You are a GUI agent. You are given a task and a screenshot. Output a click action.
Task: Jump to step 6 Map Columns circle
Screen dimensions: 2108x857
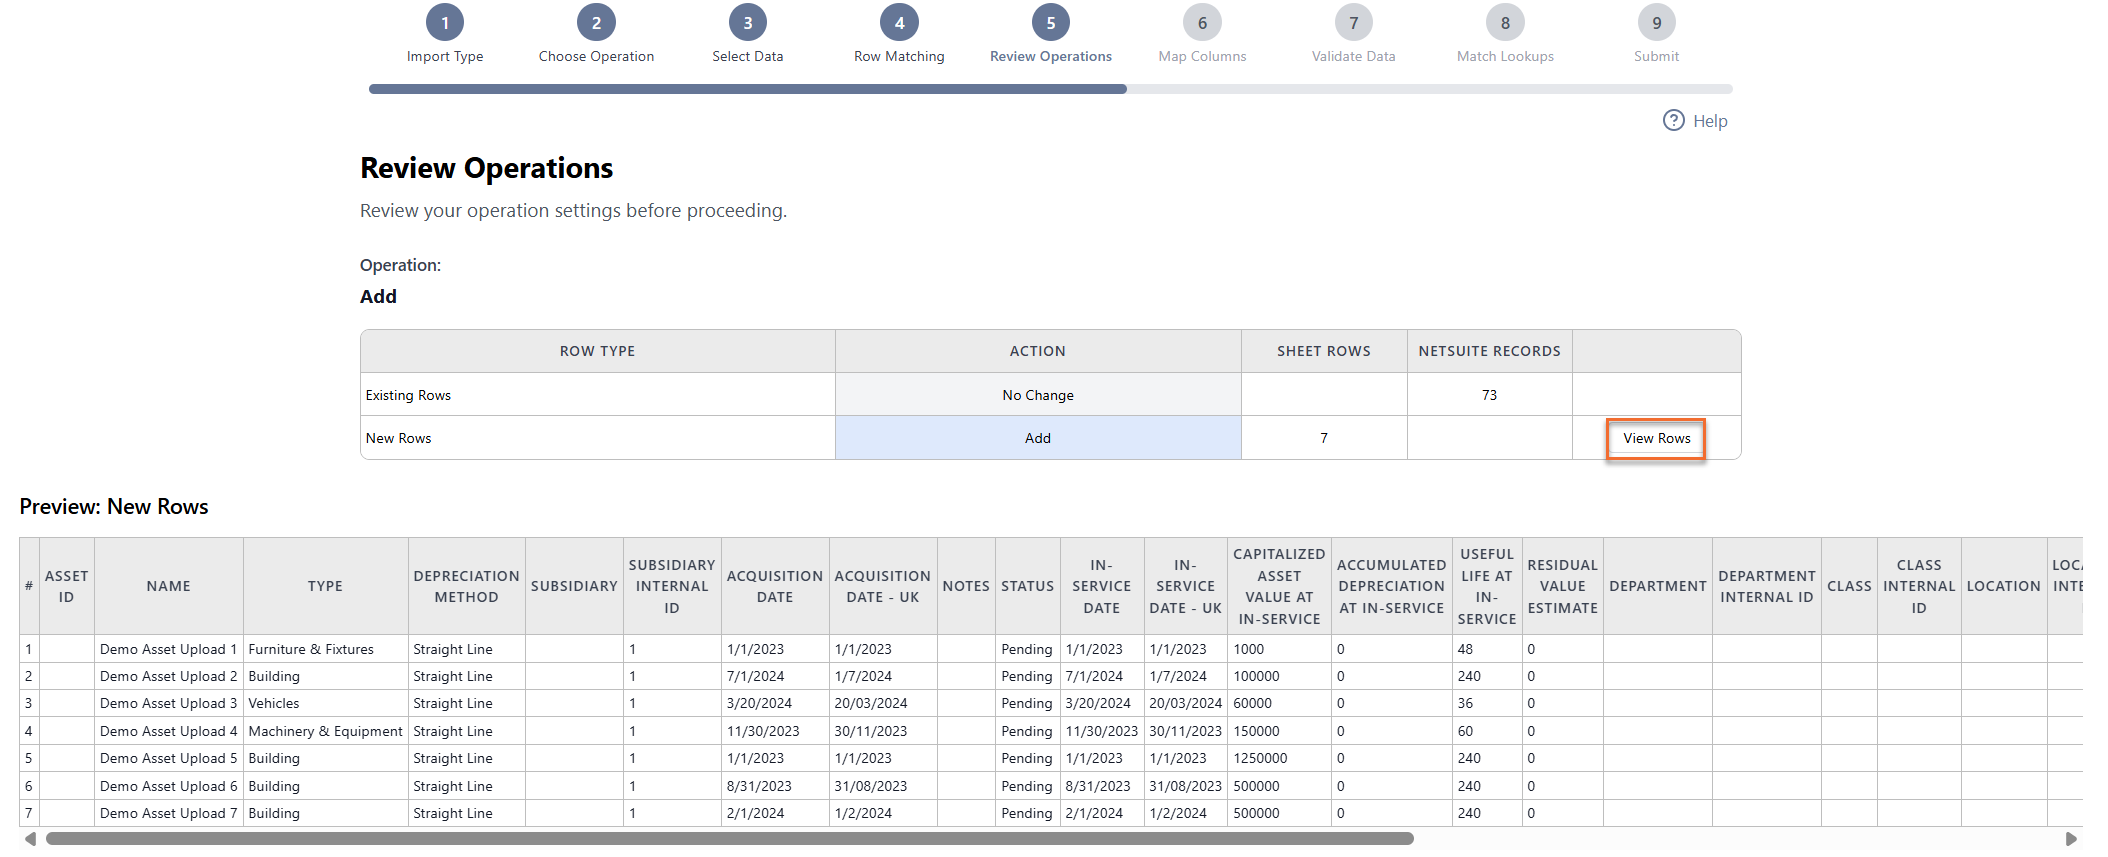(x=1202, y=23)
